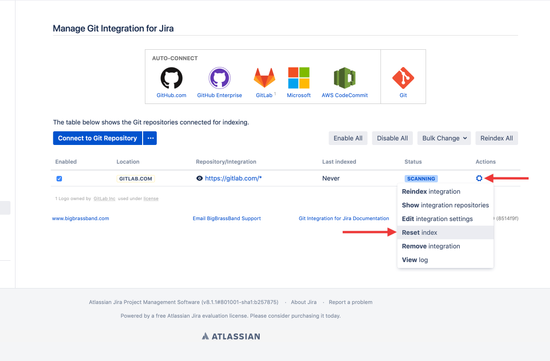Visit www.bigbrassband.com link

tap(81, 218)
